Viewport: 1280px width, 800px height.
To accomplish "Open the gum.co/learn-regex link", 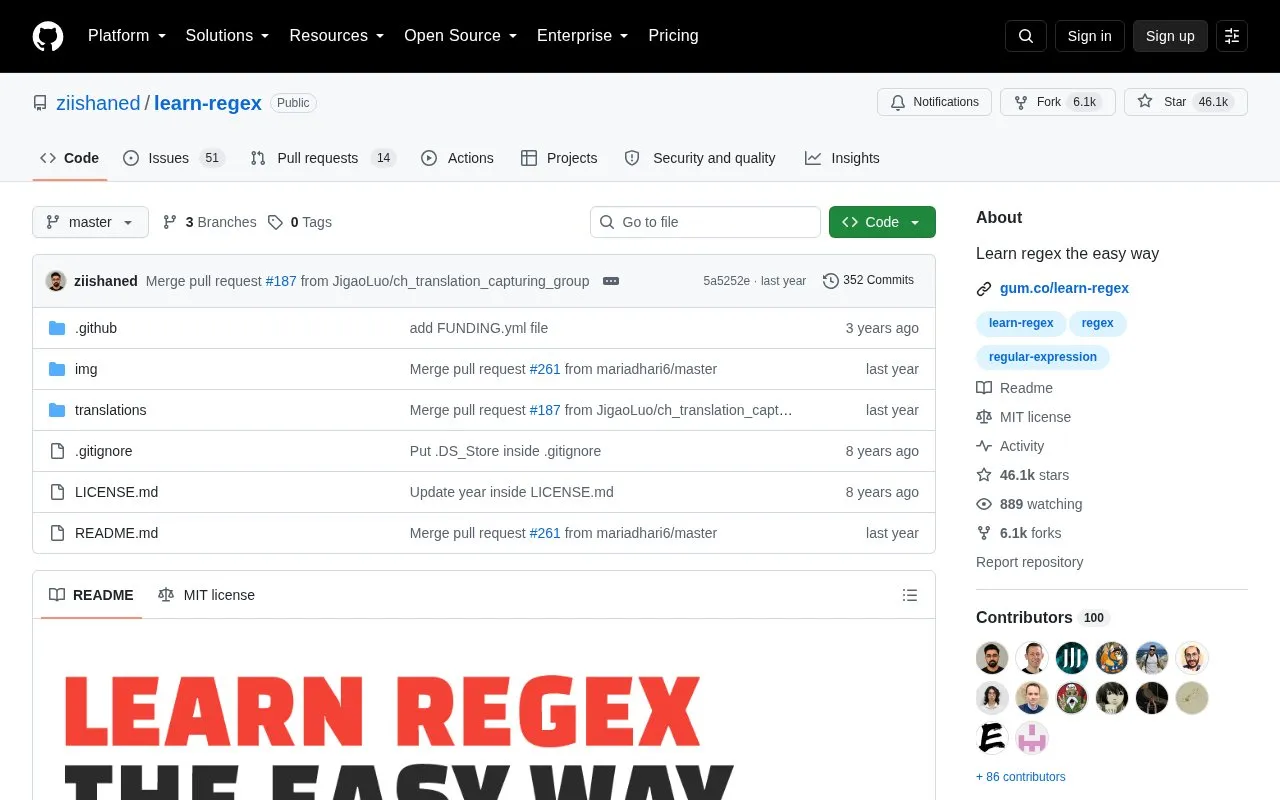I will click(1064, 288).
